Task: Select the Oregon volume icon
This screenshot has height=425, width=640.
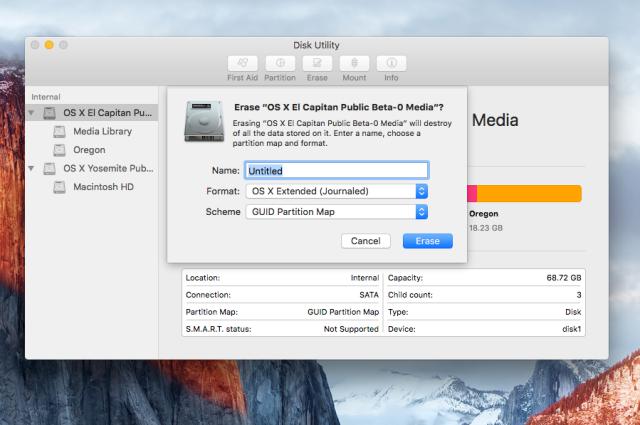Action: click(59, 150)
